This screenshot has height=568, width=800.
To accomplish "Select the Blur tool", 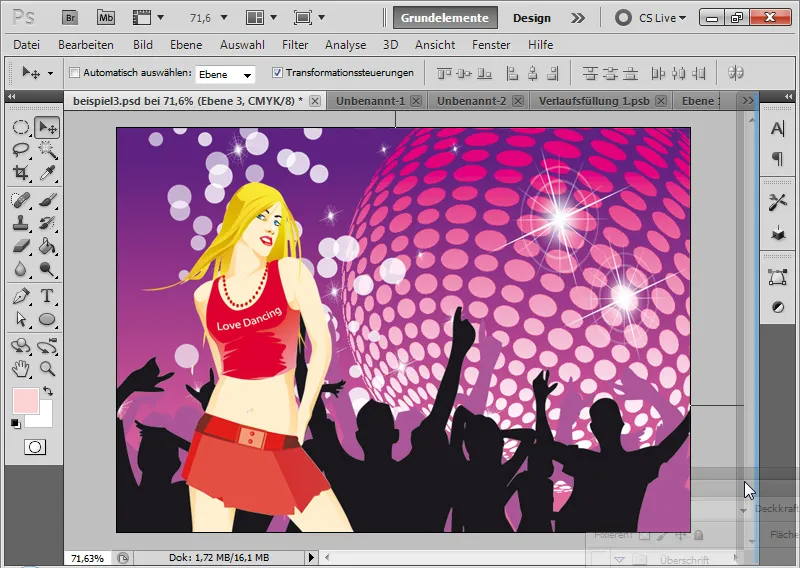I will tap(21, 268).
